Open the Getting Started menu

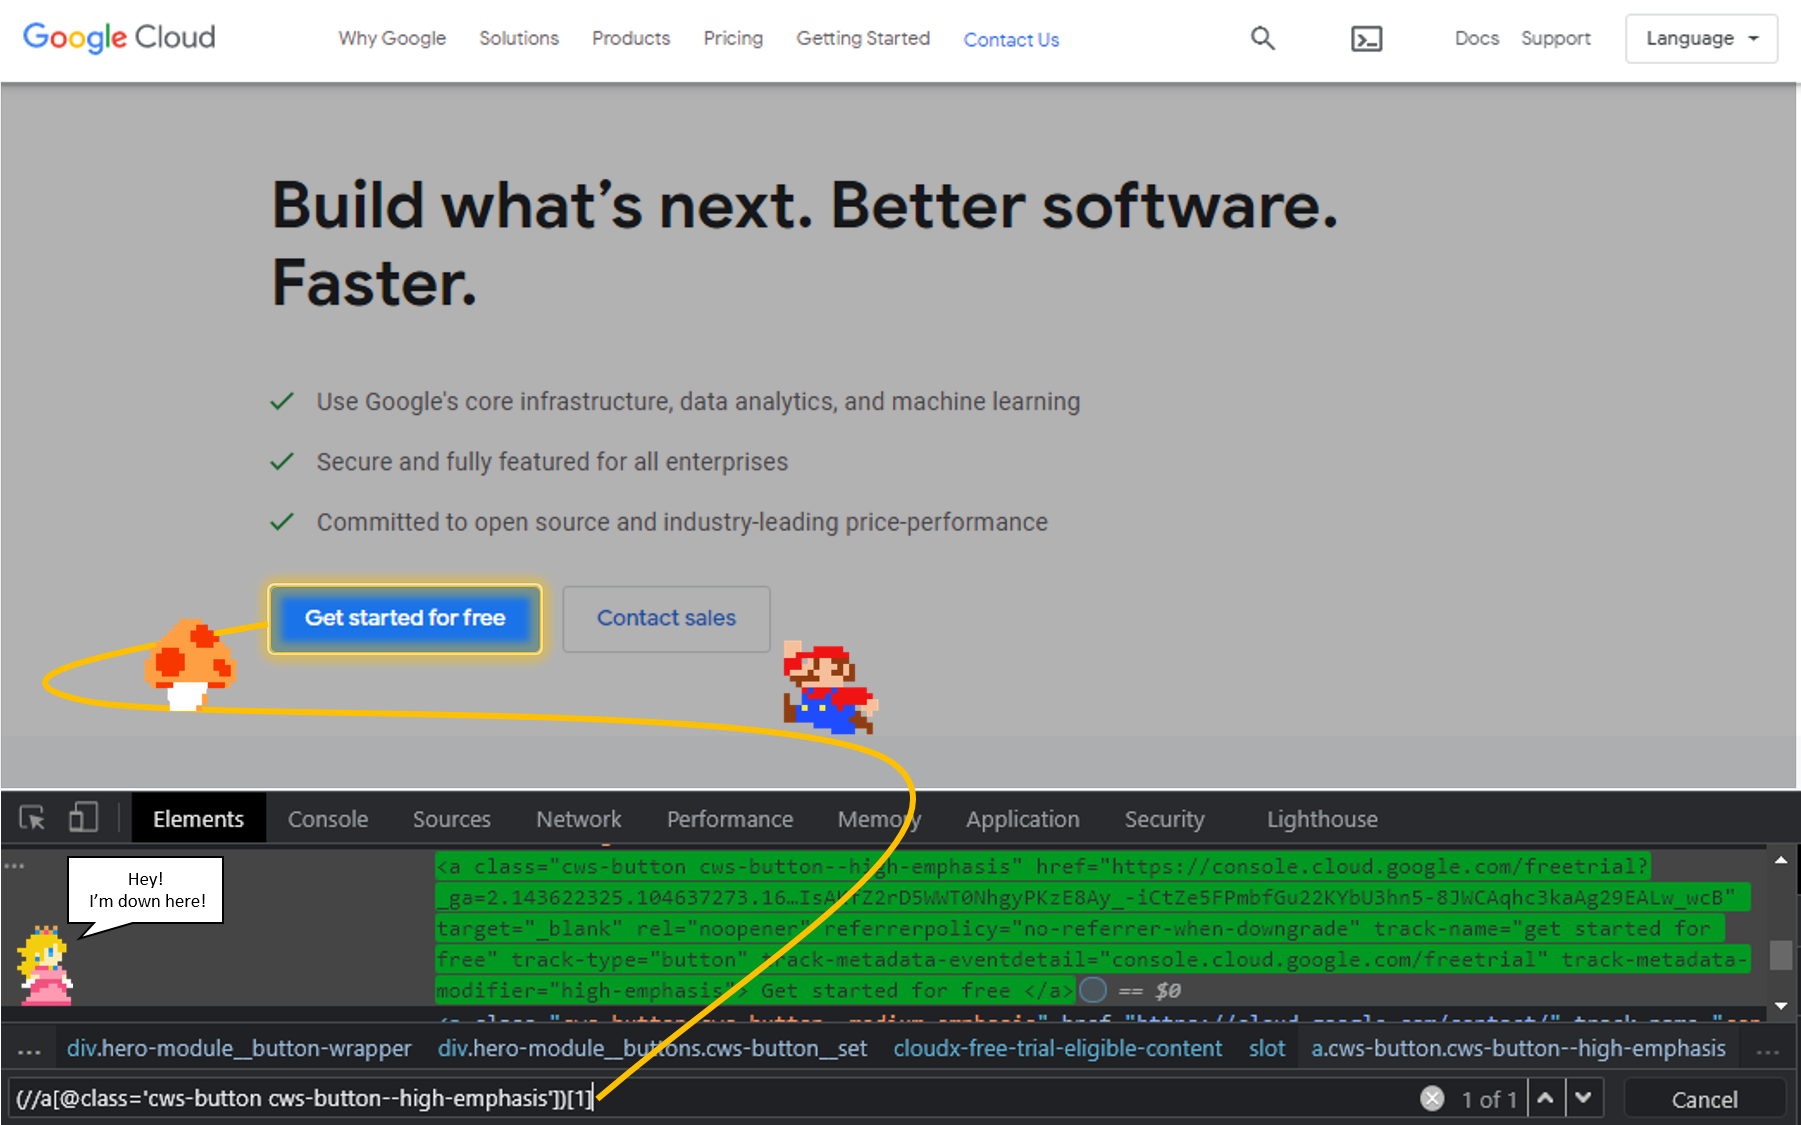tap(863, 38)
